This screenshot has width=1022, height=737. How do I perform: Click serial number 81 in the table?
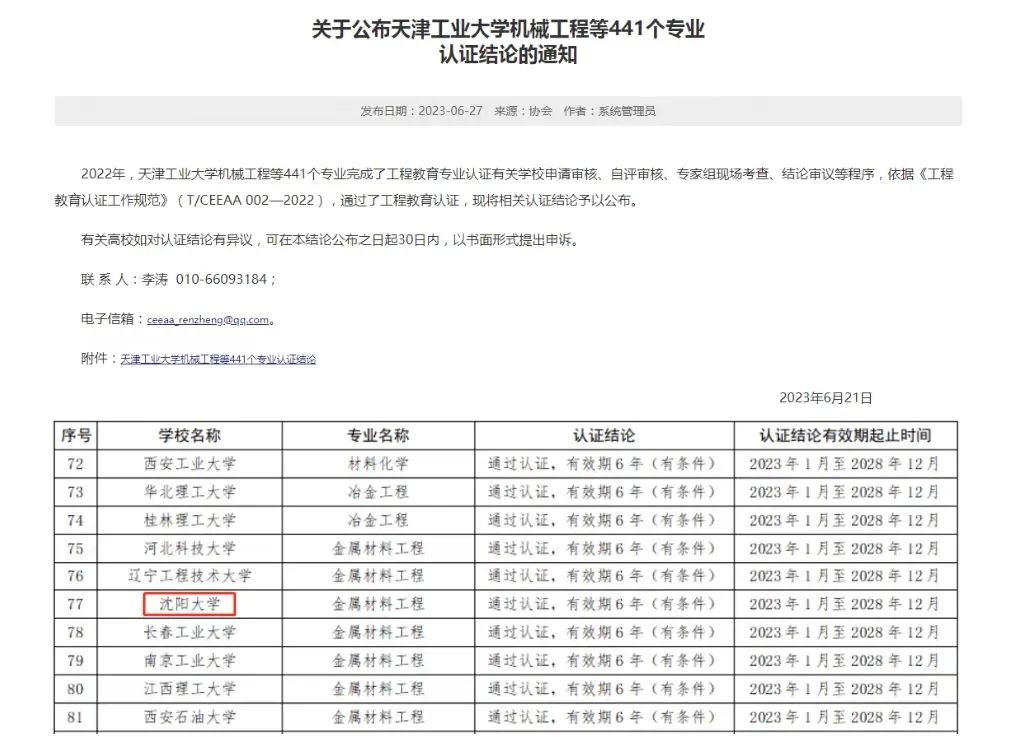tap(76, 717)
